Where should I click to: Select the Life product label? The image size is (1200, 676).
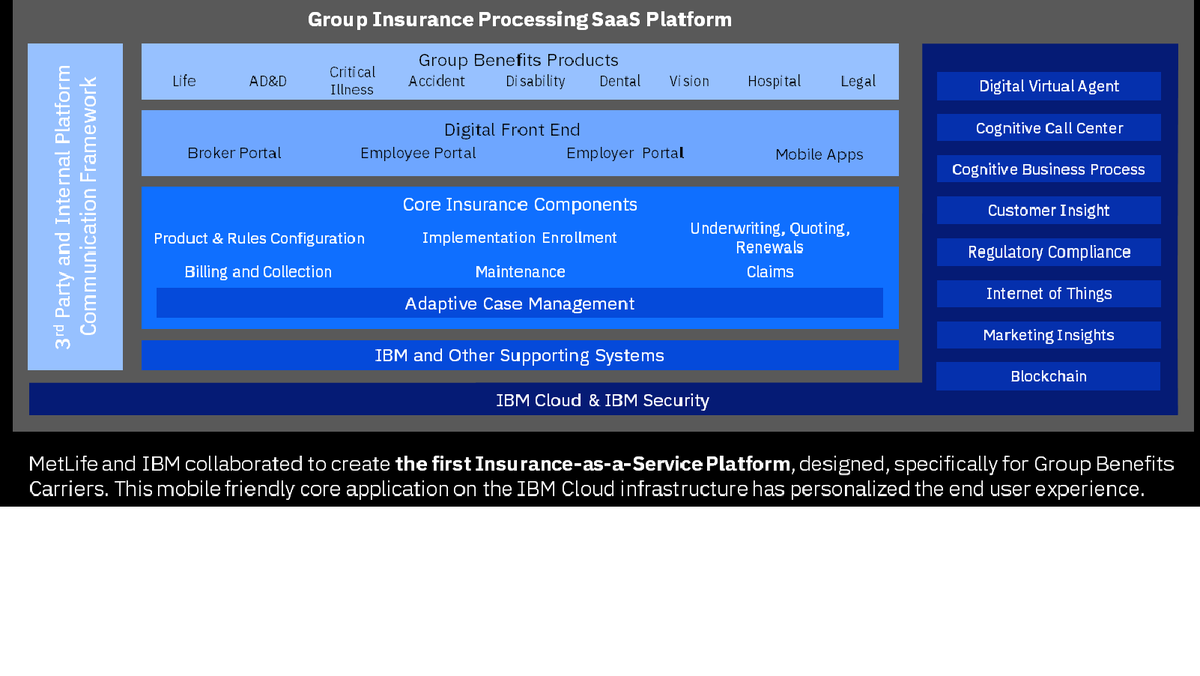pos(184,81)
